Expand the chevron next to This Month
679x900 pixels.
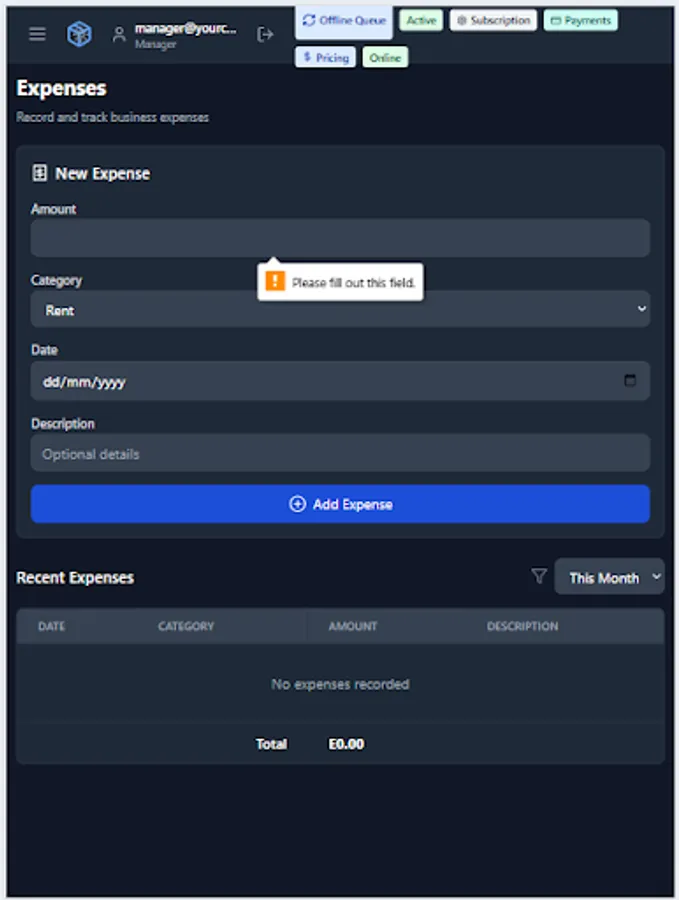(x=653, y=576)
